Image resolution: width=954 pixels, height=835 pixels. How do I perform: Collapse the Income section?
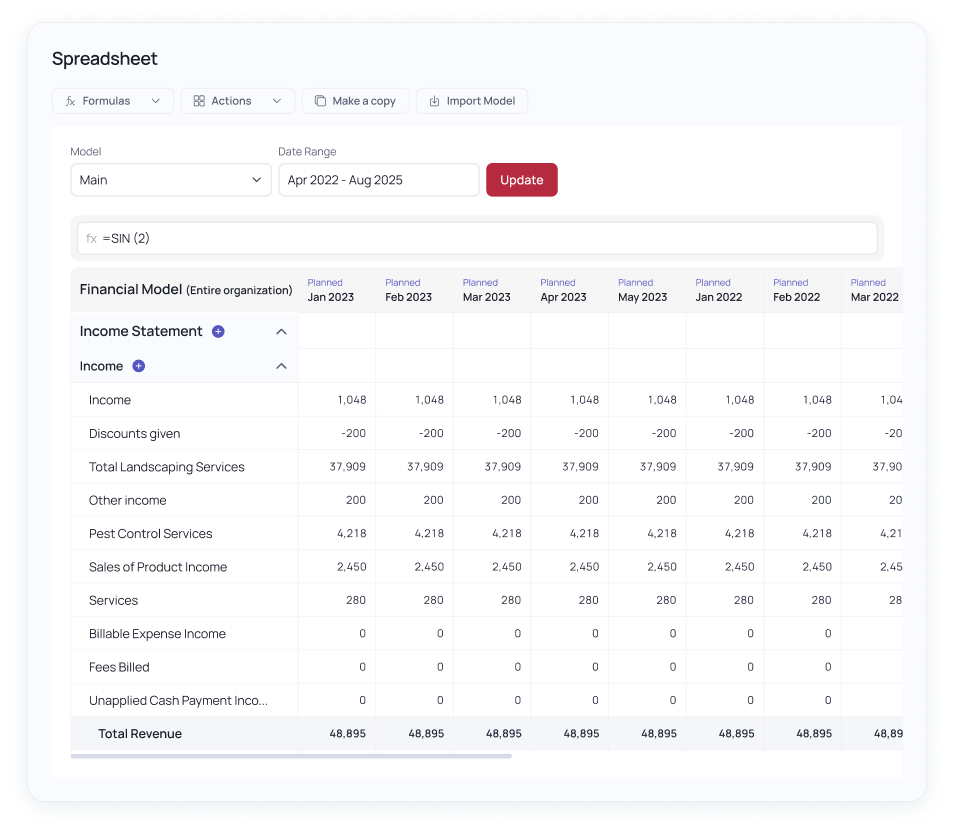(x=281, y=366)
